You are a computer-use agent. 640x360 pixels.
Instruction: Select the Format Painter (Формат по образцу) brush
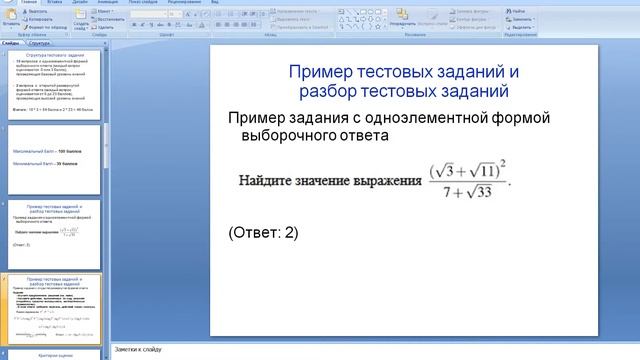click(x=25, y=27)
